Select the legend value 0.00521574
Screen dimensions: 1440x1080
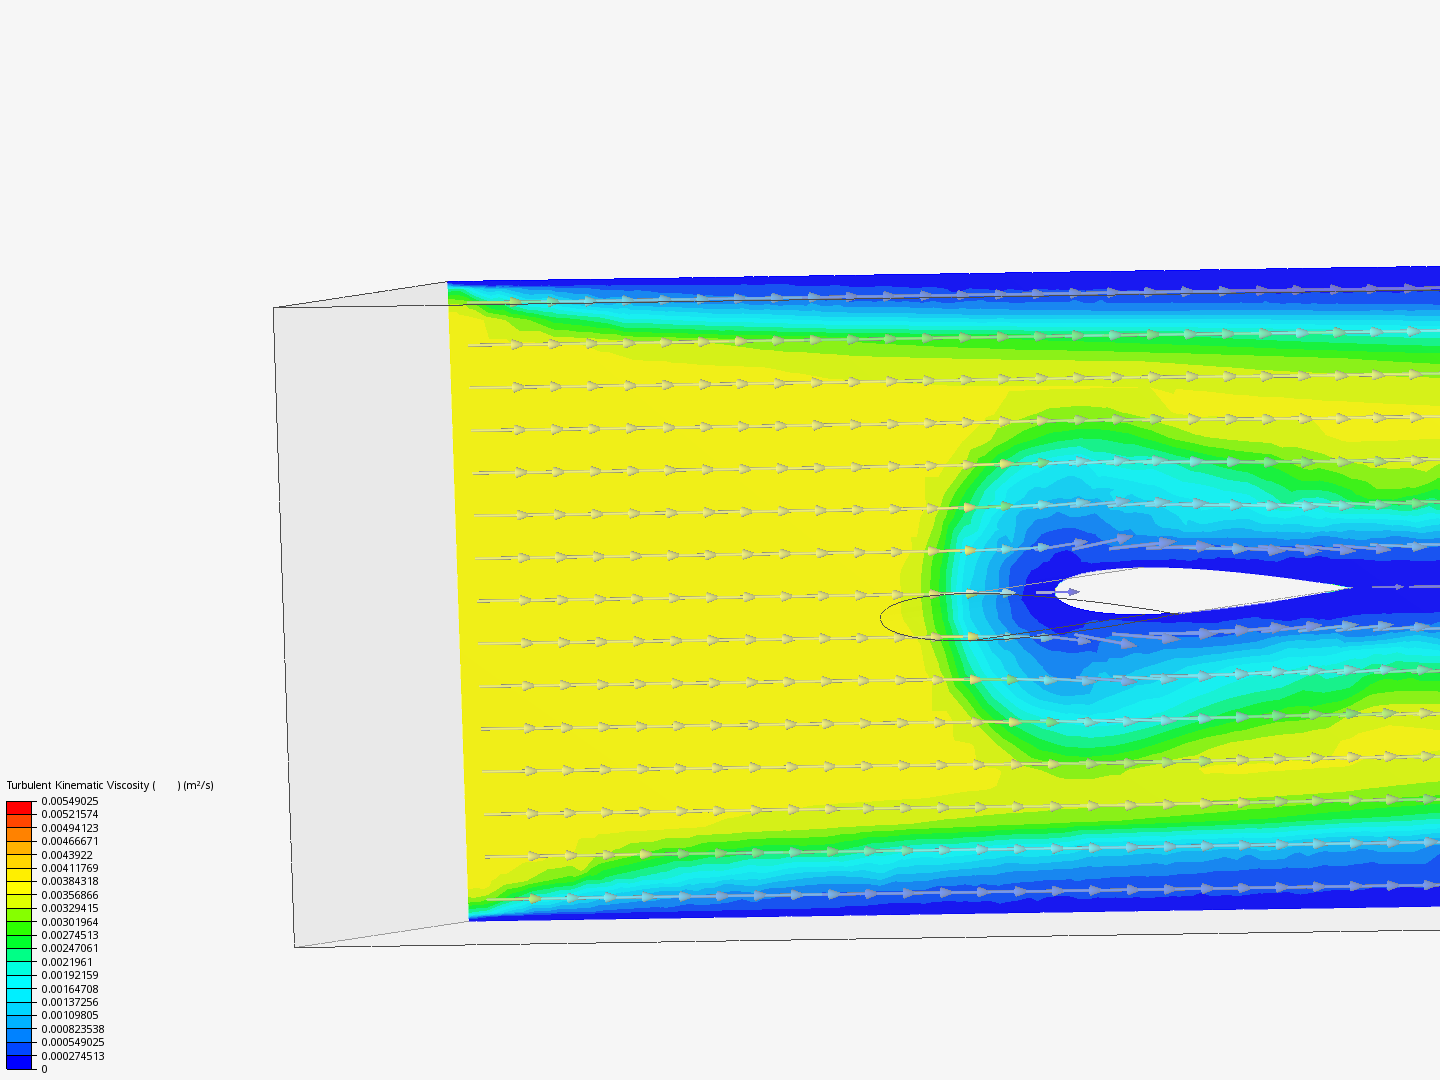click(x=70, y=814)
